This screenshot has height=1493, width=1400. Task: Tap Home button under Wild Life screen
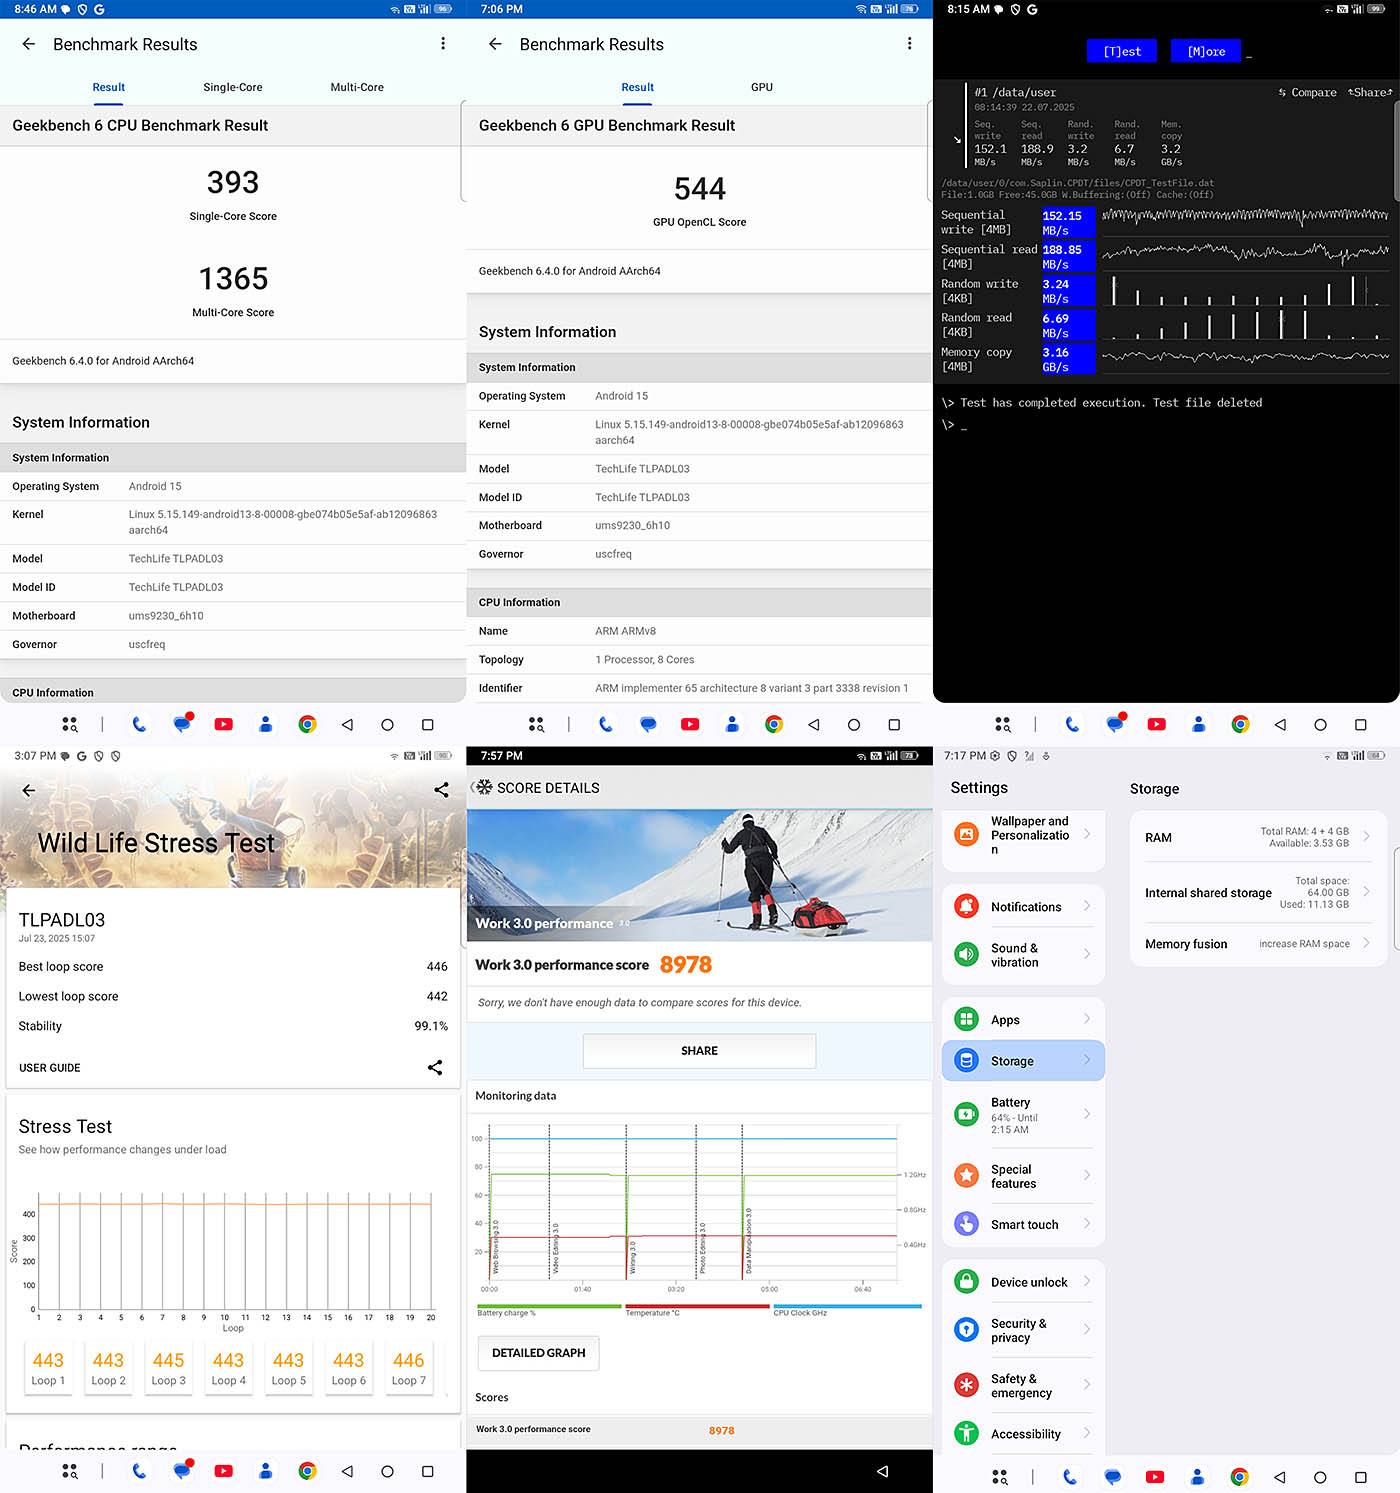click(x=387, y=1471)
